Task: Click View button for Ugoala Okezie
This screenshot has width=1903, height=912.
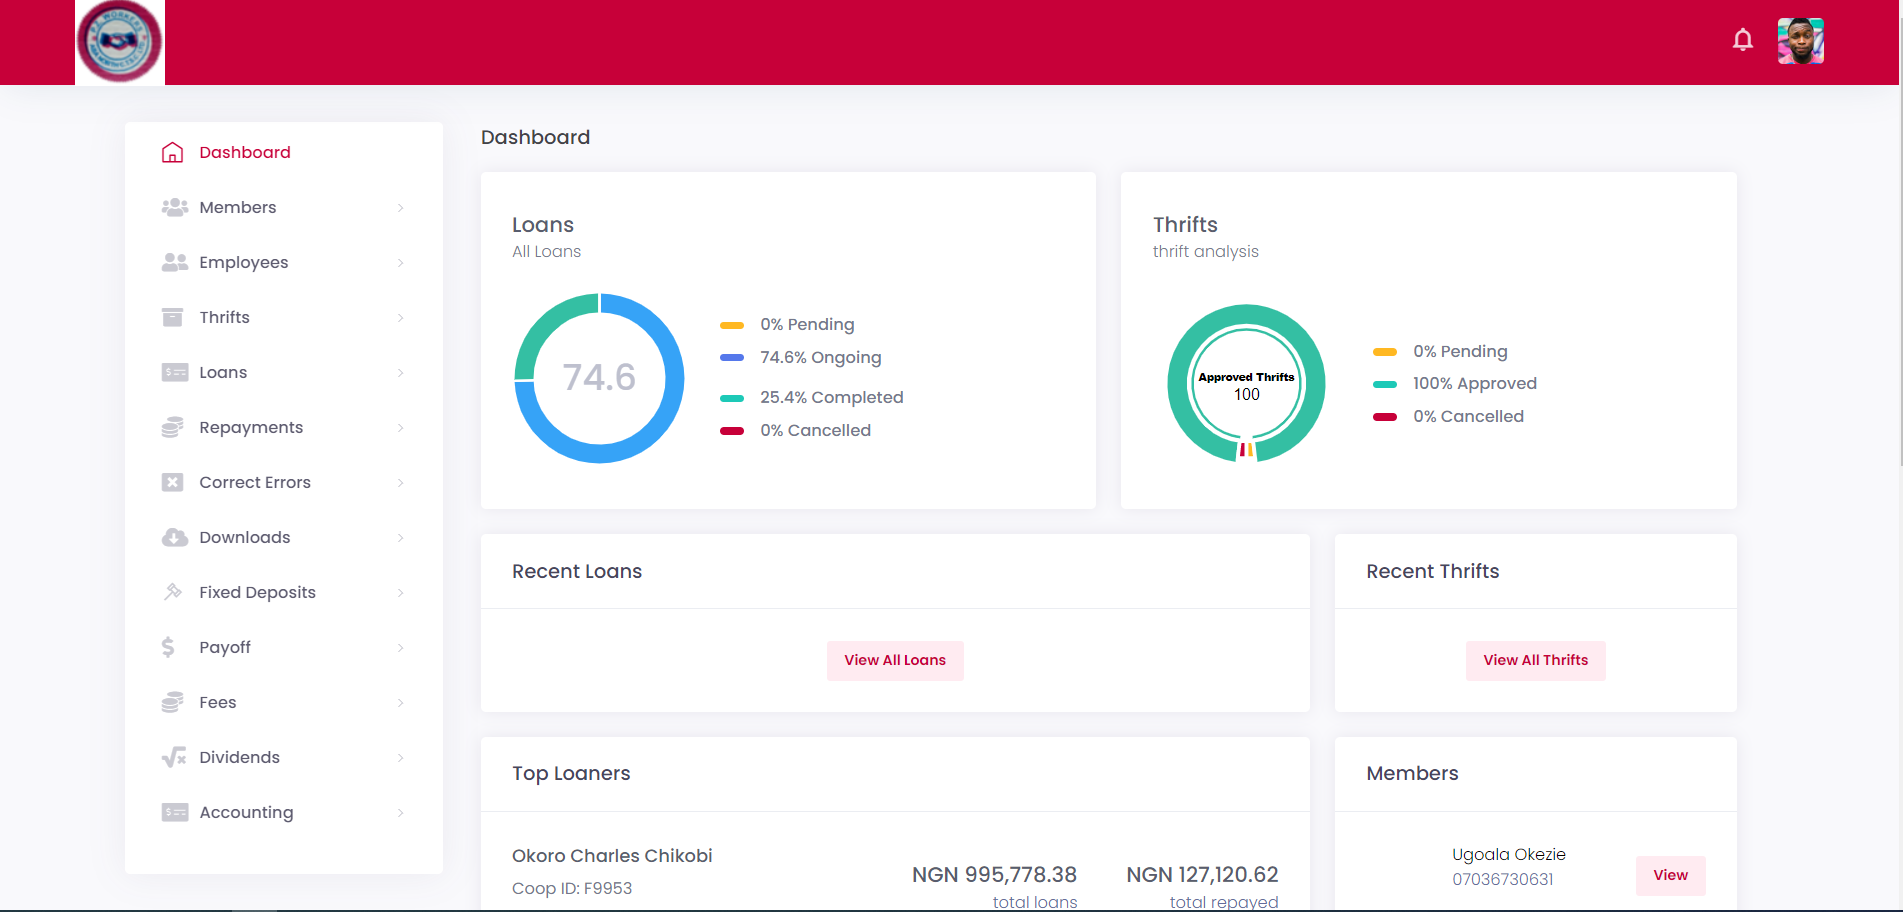Action: [1670, 875]
